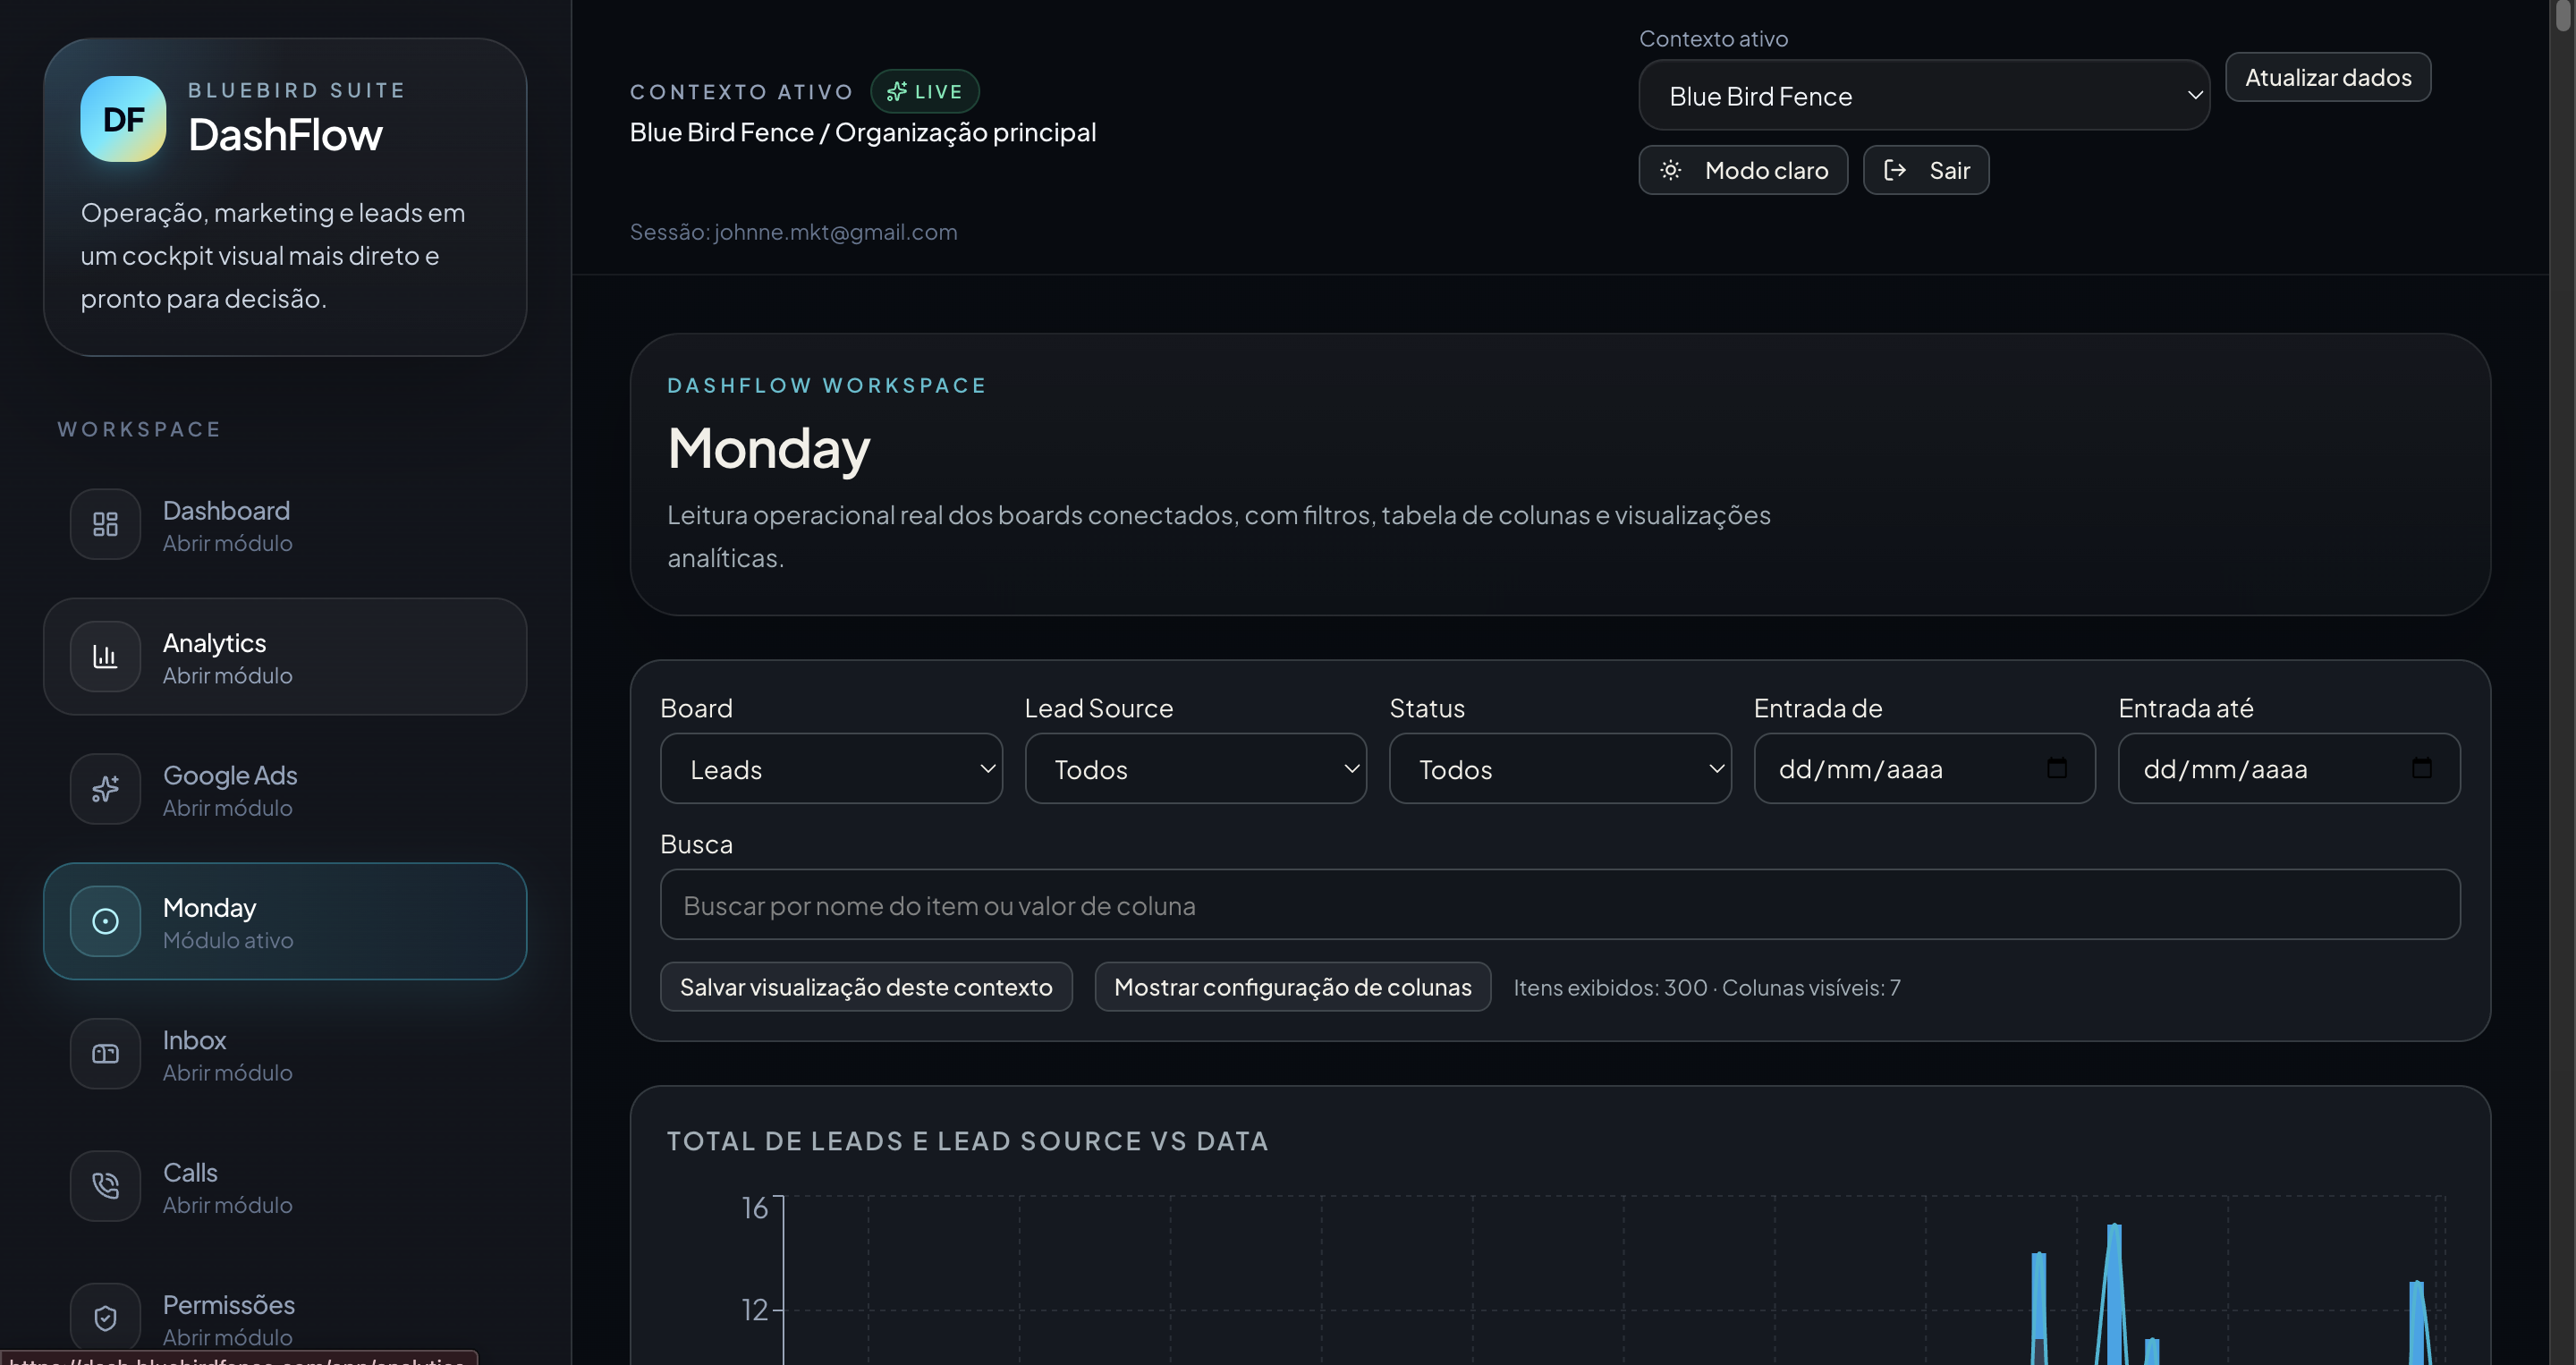
Task: Click Mostrar configuração de colunas
Action: [1292, 986]
